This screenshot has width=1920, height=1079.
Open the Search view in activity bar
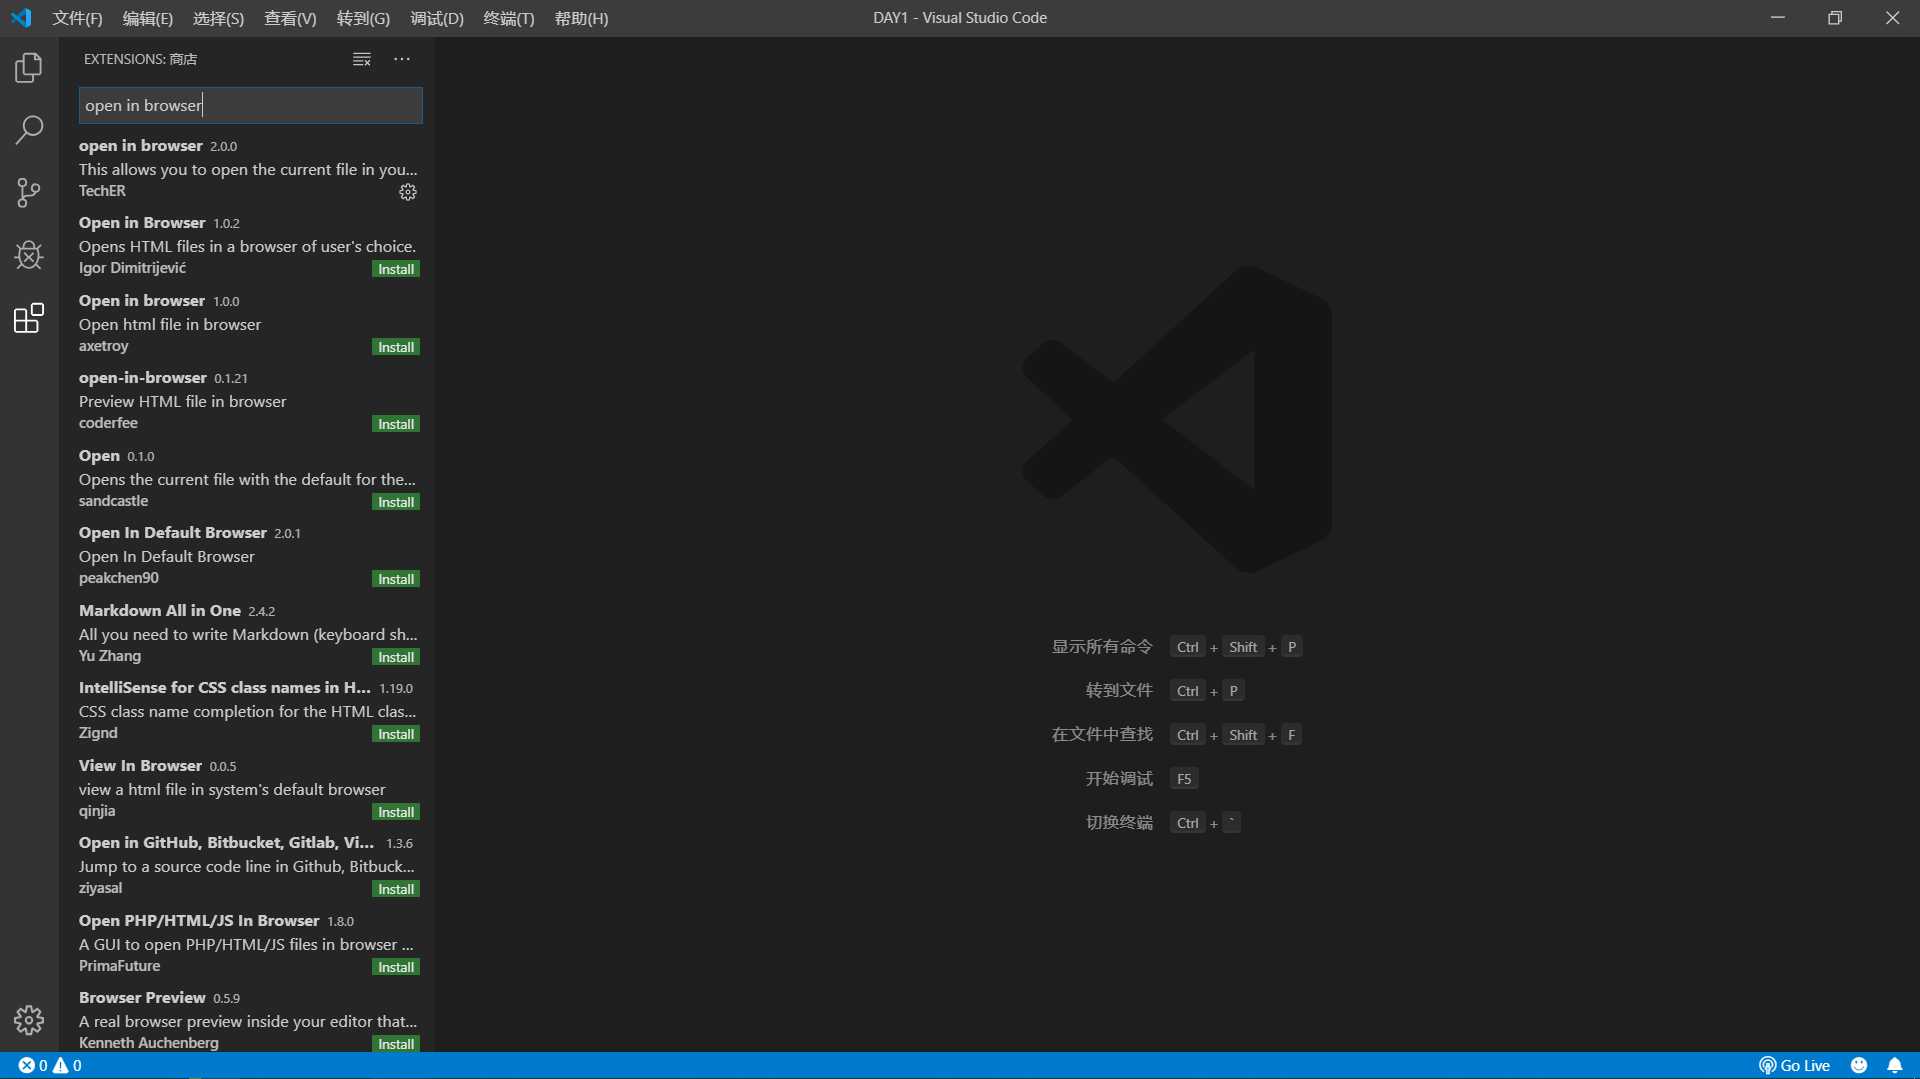29,130
